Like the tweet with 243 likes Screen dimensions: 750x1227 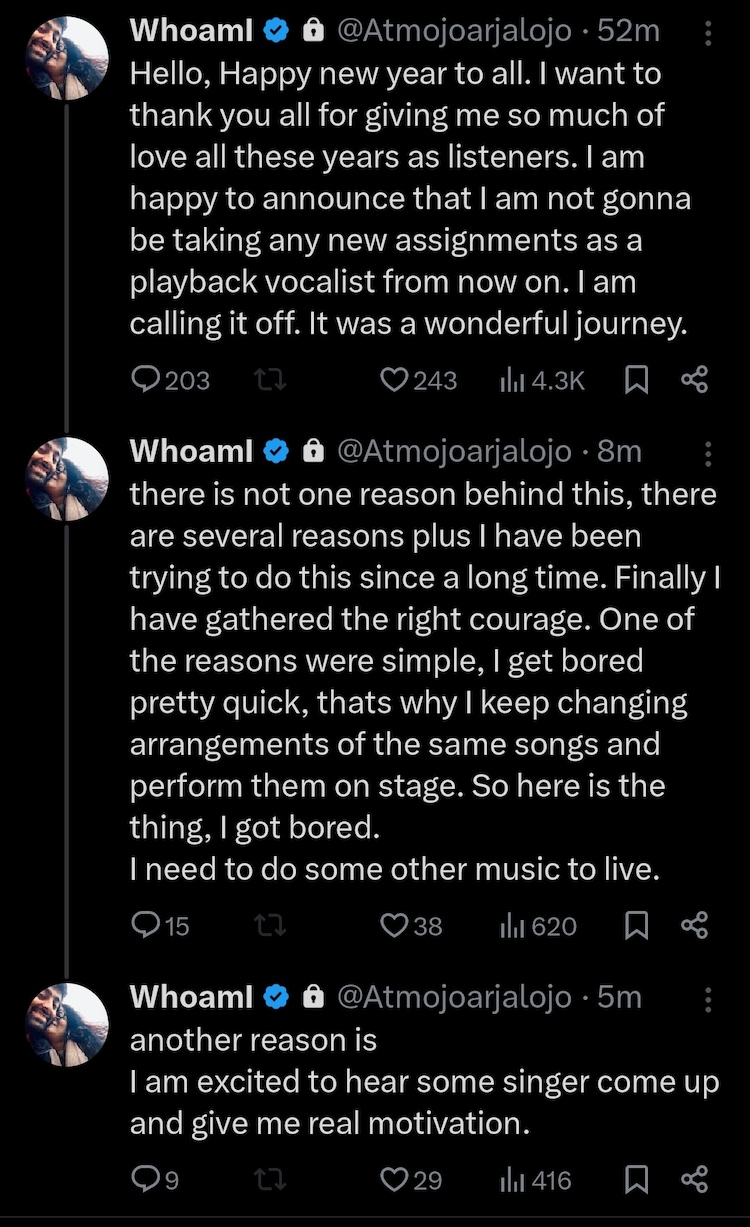point(396,380)
